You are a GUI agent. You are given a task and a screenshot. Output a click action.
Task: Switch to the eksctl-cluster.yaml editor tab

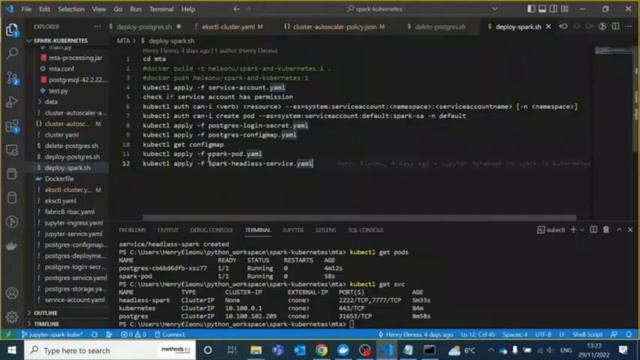[x=228, y=27]
